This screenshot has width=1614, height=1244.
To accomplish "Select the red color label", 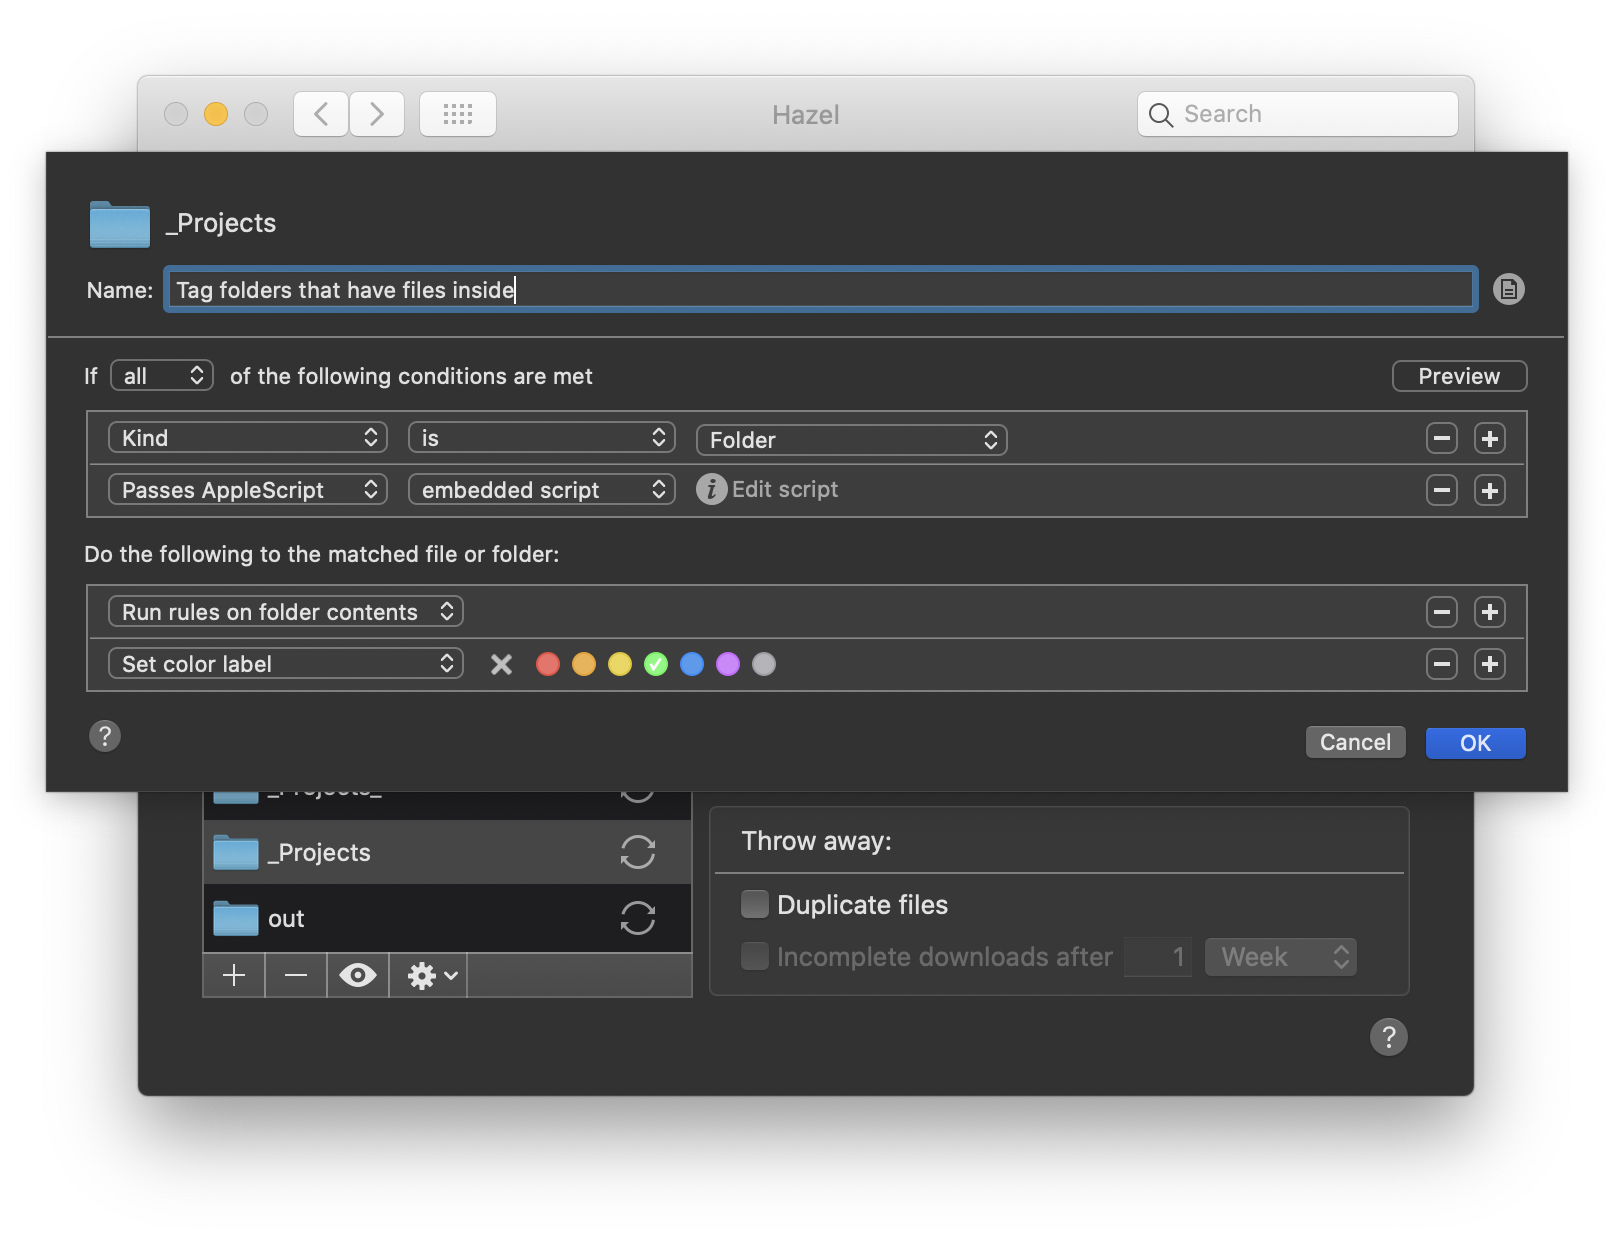I will point(548,664).
